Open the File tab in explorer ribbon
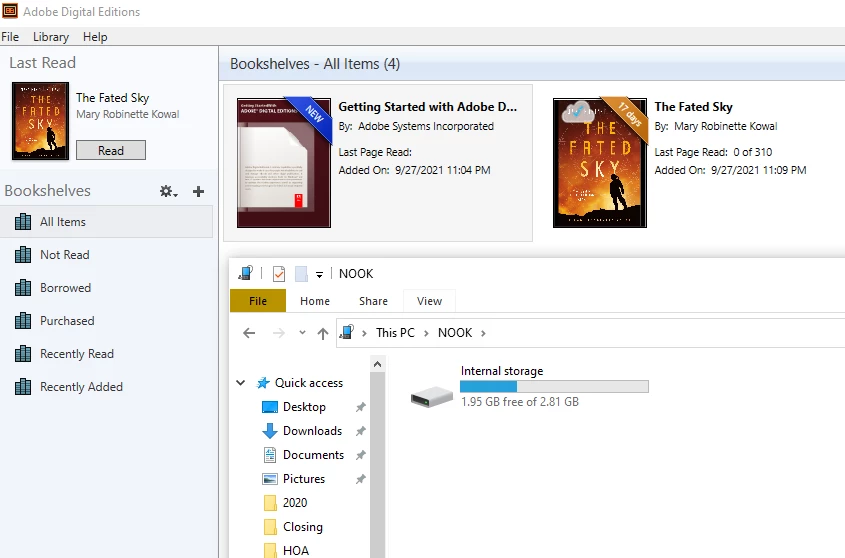Viewport: 845px width, 558px height. coord(258,301)
